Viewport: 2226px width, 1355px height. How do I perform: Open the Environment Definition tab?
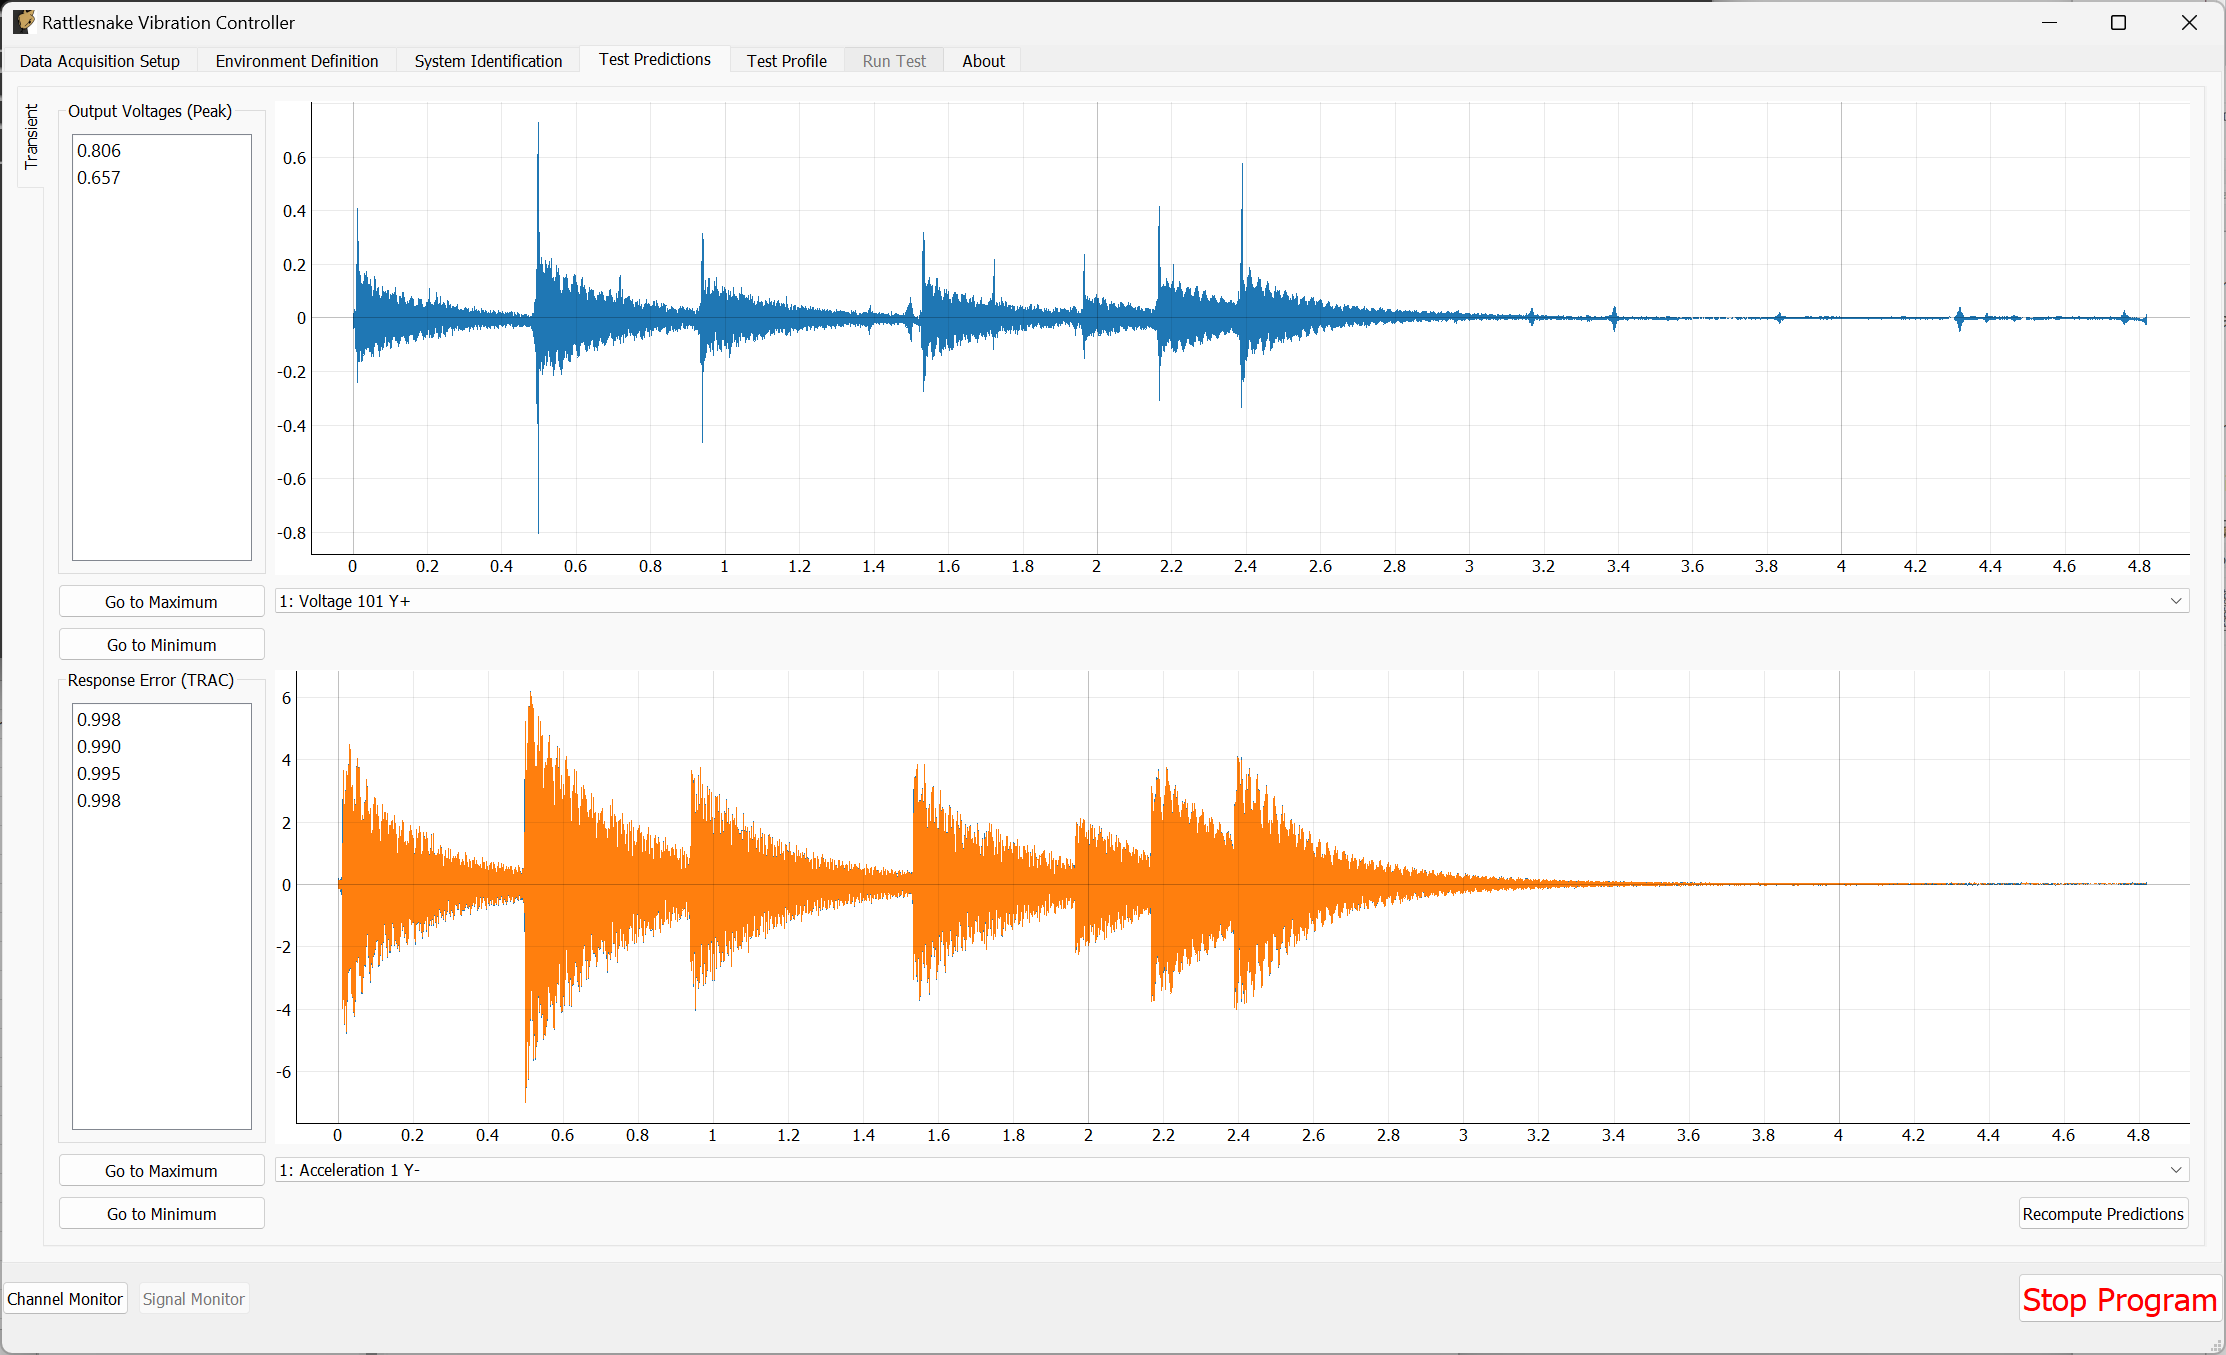(x=296, y=60)
